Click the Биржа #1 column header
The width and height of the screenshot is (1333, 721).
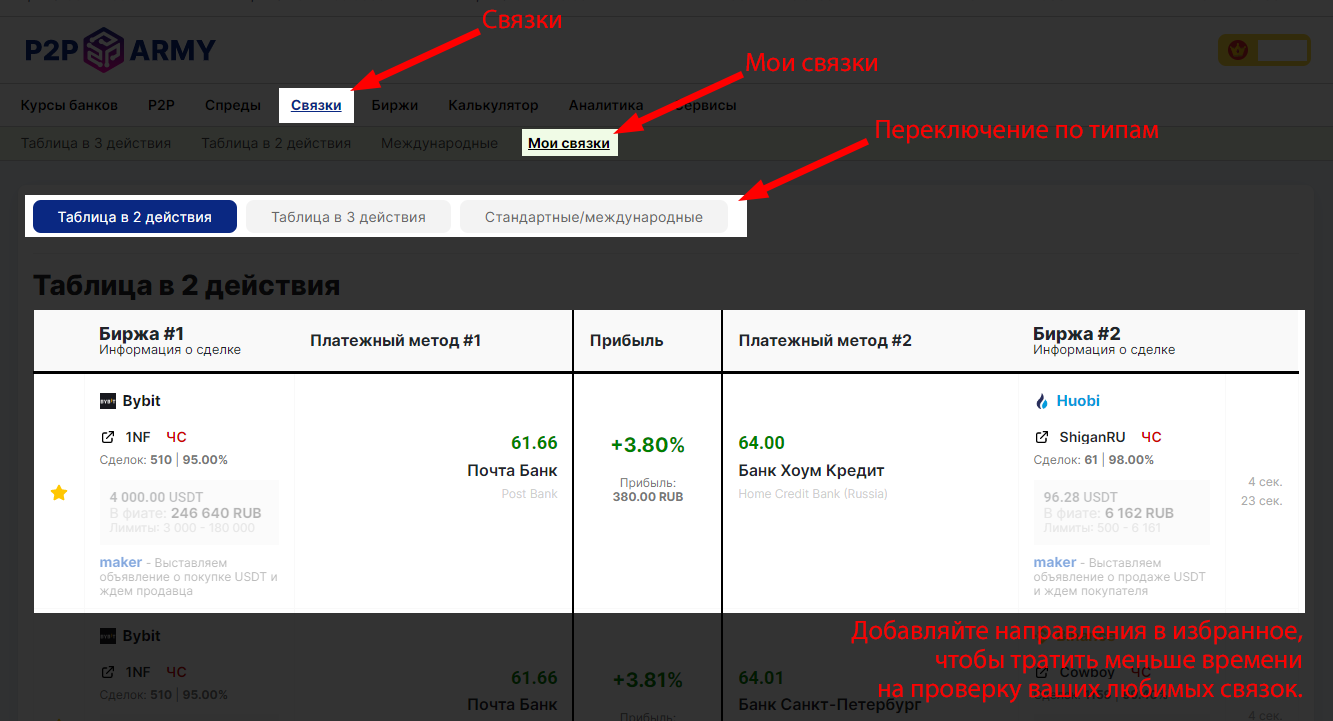coord(141,334)
